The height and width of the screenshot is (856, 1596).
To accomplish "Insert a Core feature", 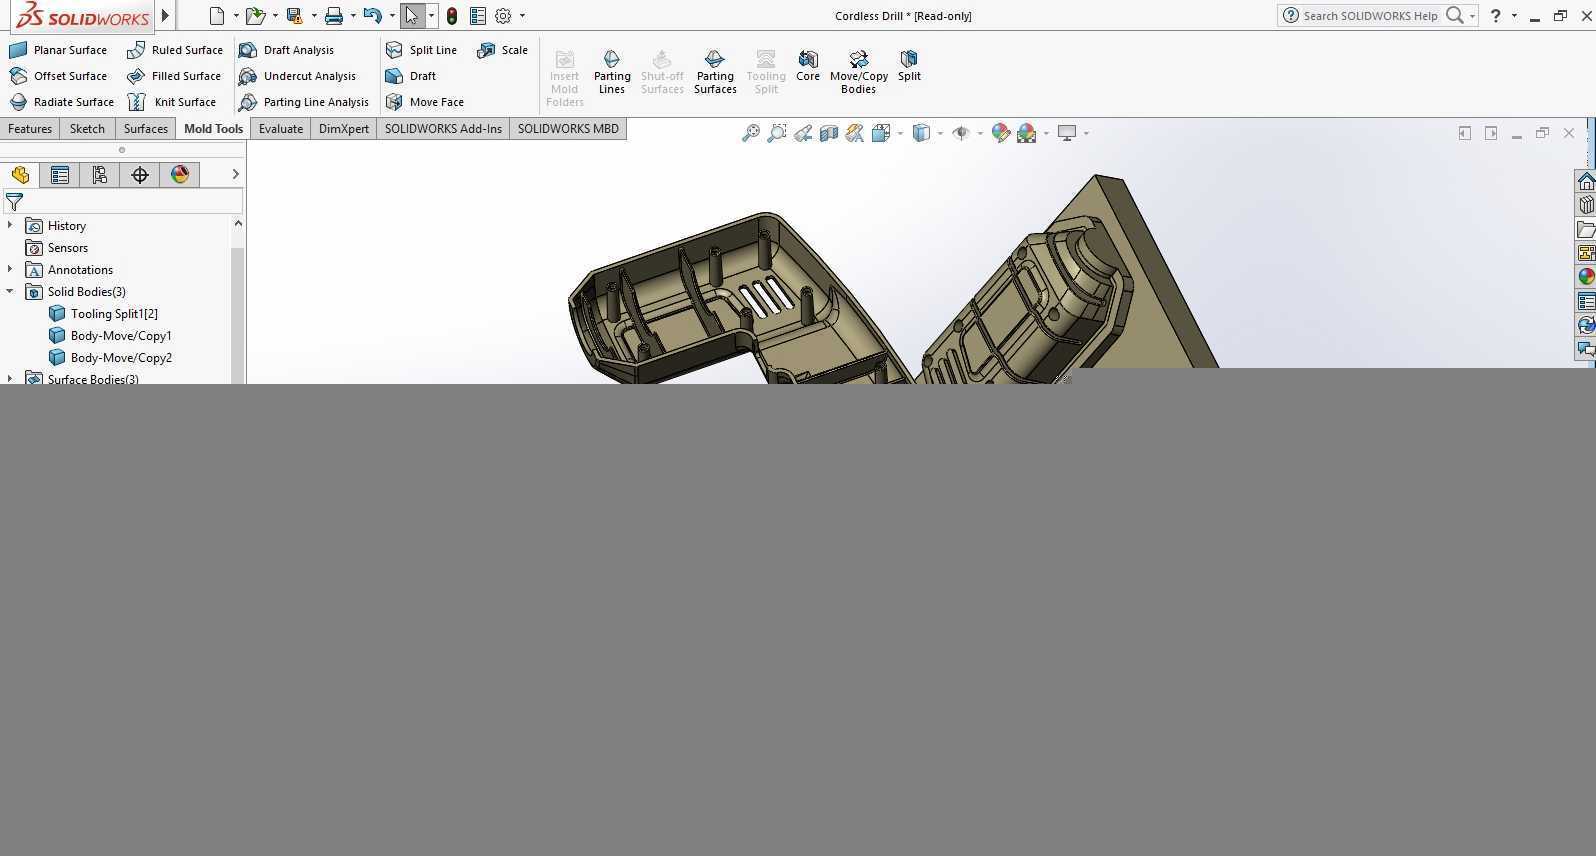I will tap(808, 66).
